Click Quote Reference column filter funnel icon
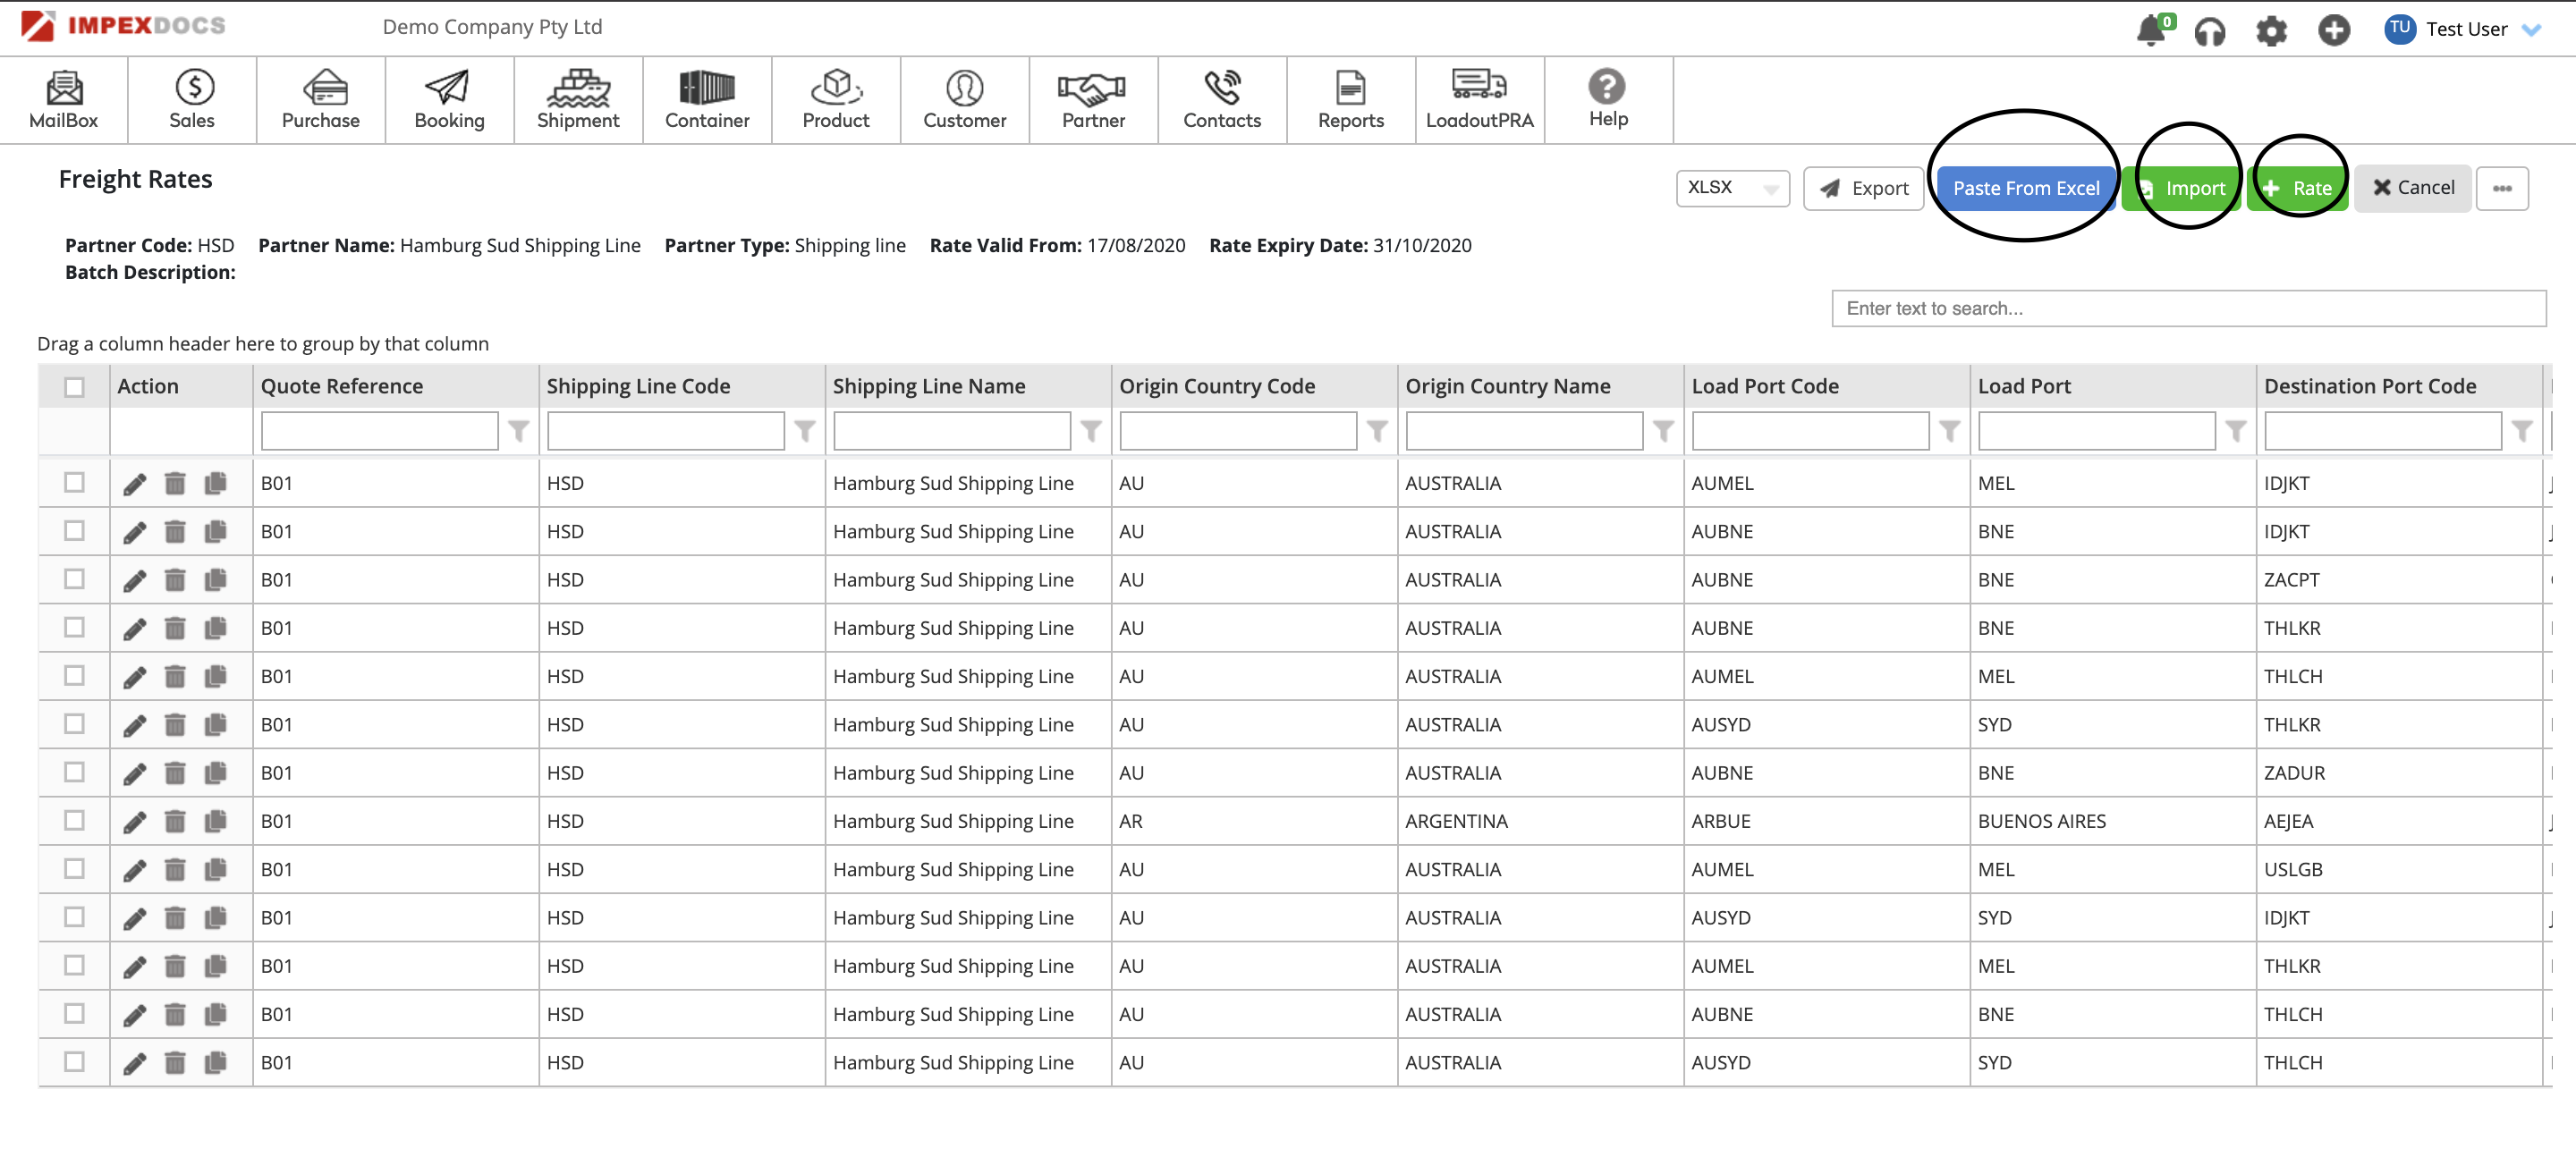 [518, 431]
